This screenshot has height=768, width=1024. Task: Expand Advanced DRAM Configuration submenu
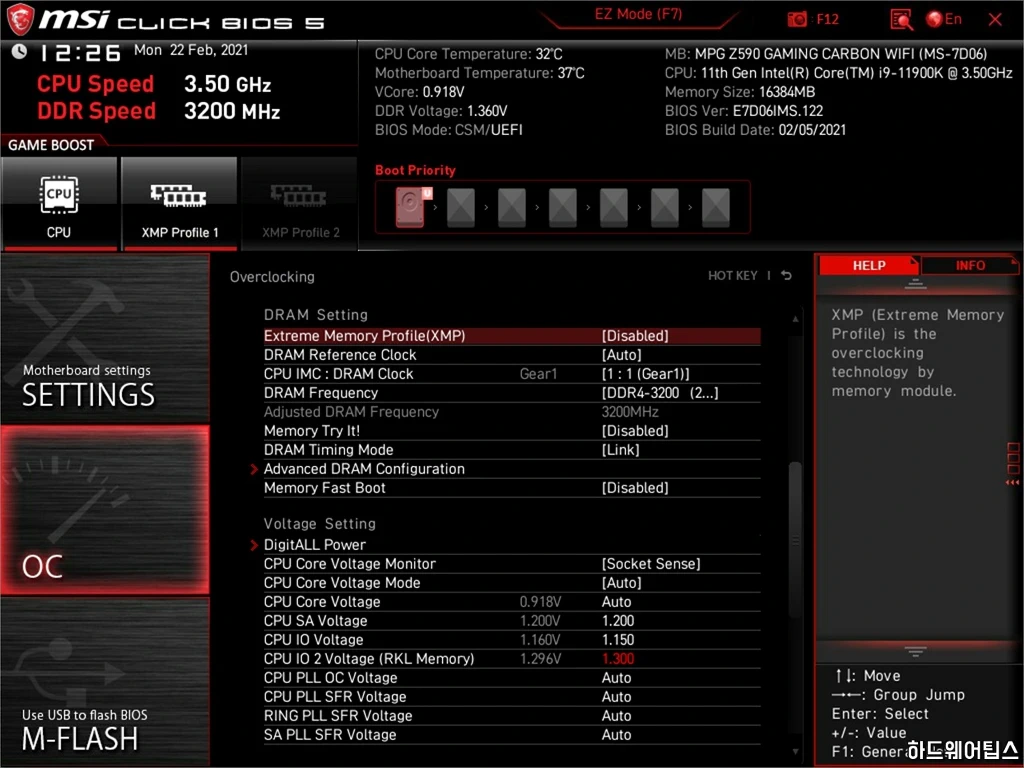364,469
